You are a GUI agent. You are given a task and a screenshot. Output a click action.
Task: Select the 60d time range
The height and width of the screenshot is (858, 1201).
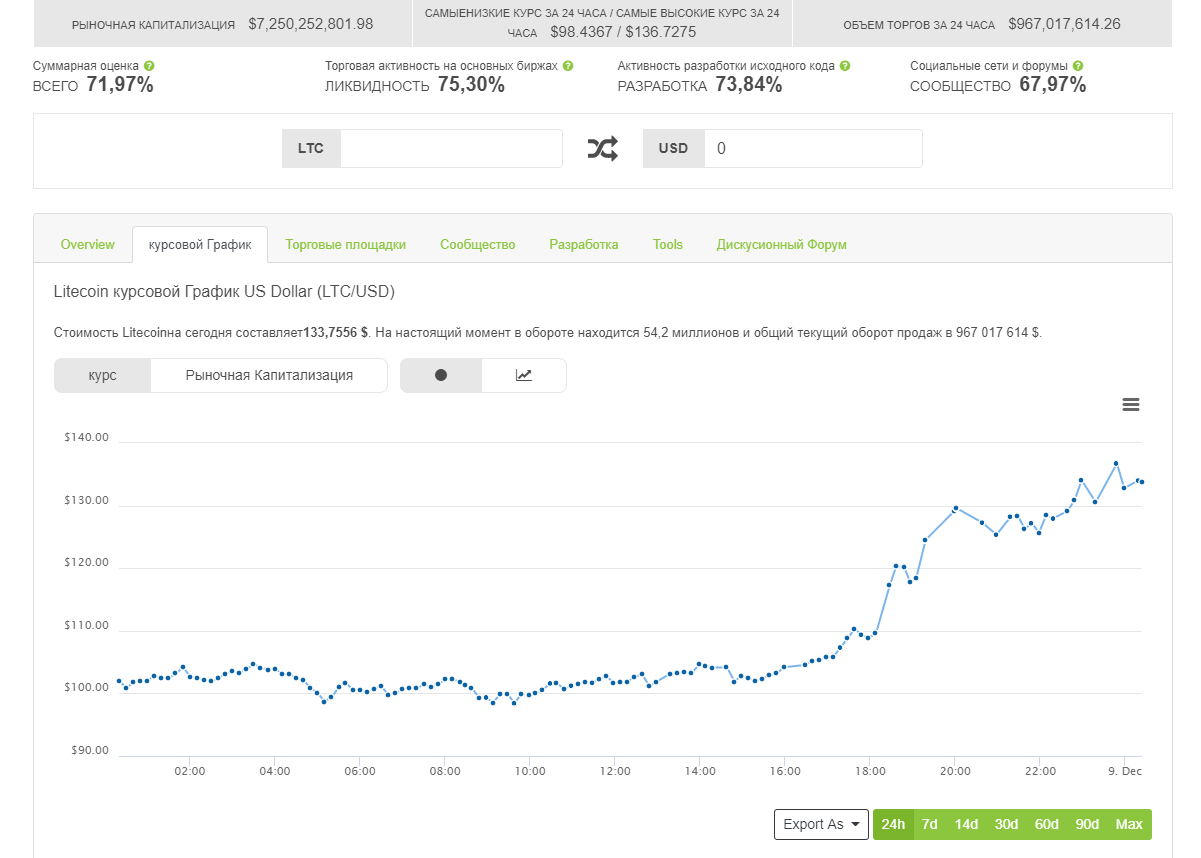click(x=1046, y=825)
